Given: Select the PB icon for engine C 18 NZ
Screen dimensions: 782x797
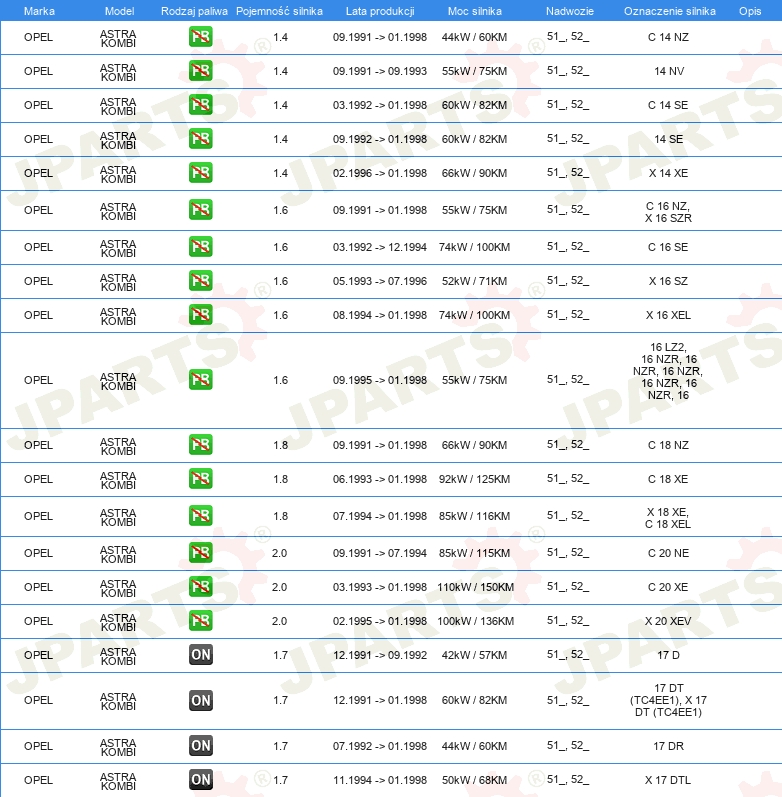Looking at the screenshot, I should [200, 445].
